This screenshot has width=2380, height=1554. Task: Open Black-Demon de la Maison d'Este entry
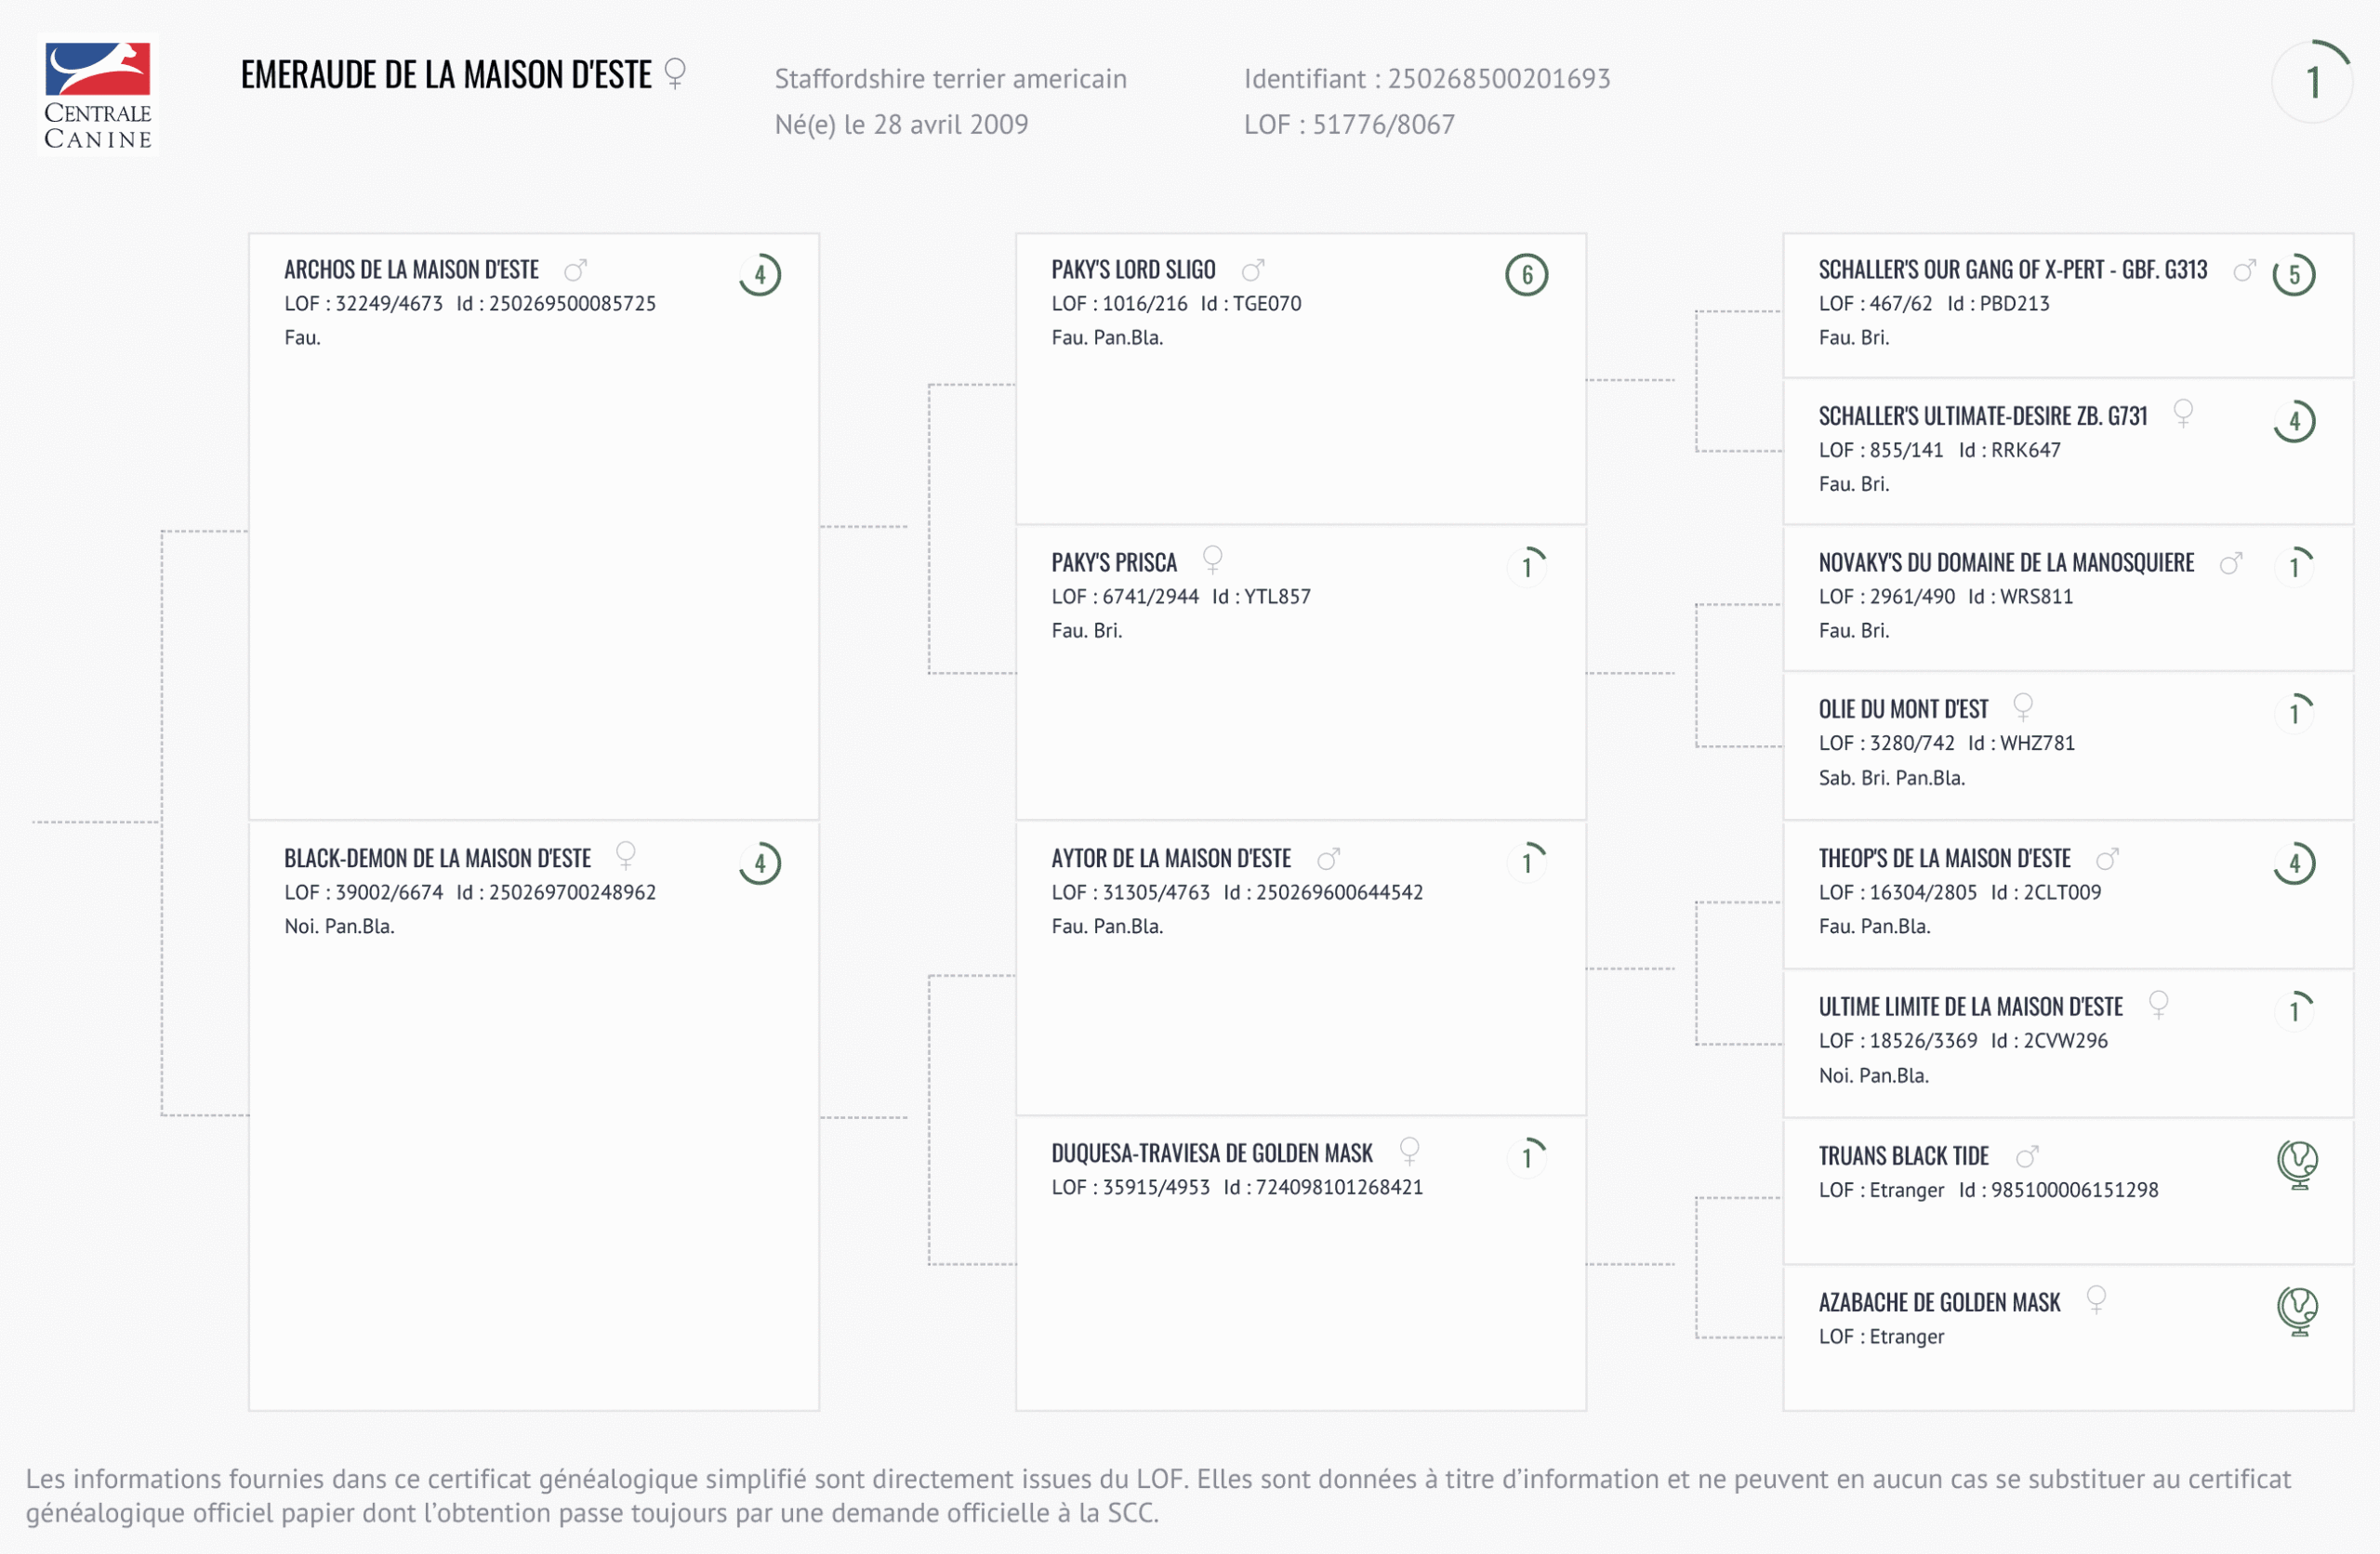click(437, 859)
